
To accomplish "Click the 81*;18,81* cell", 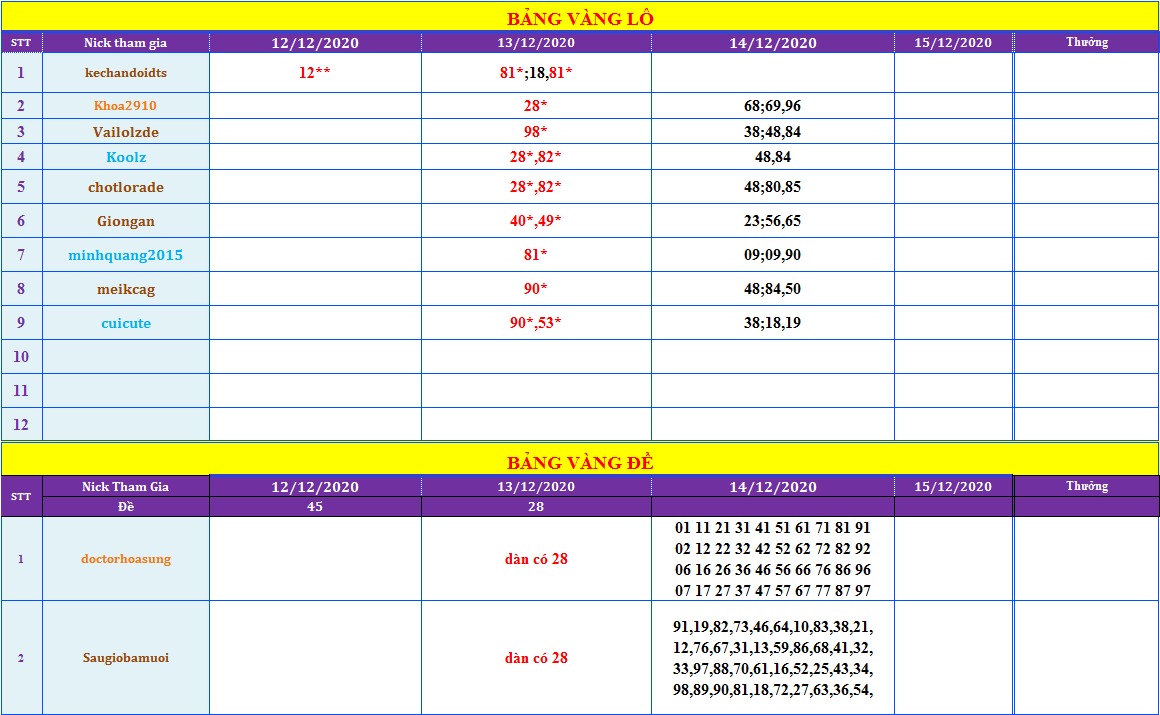I will click(536, 73).
